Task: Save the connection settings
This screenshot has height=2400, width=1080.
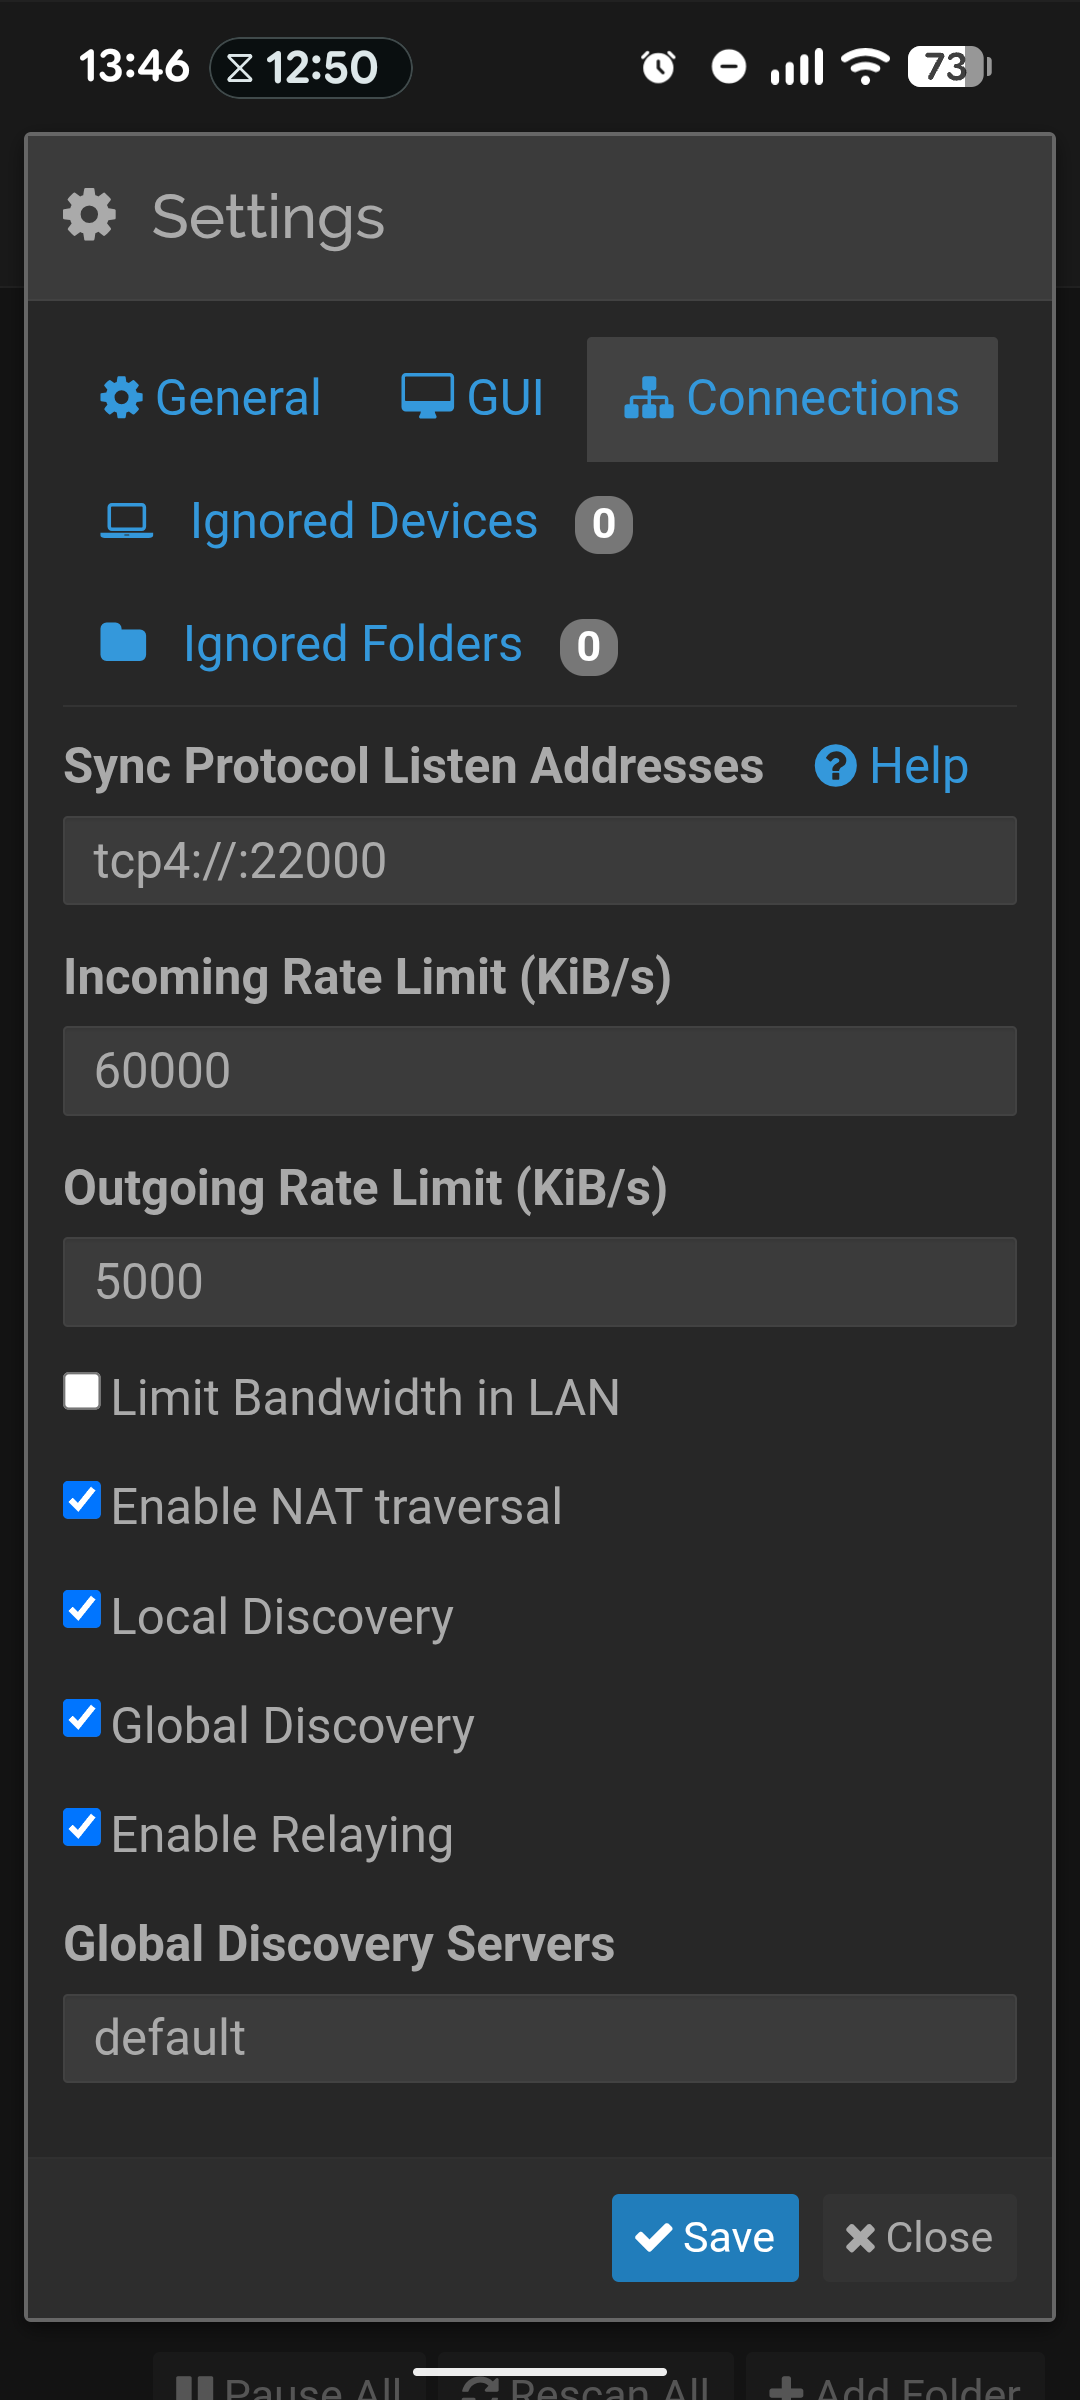Action: pos(705,2238)
